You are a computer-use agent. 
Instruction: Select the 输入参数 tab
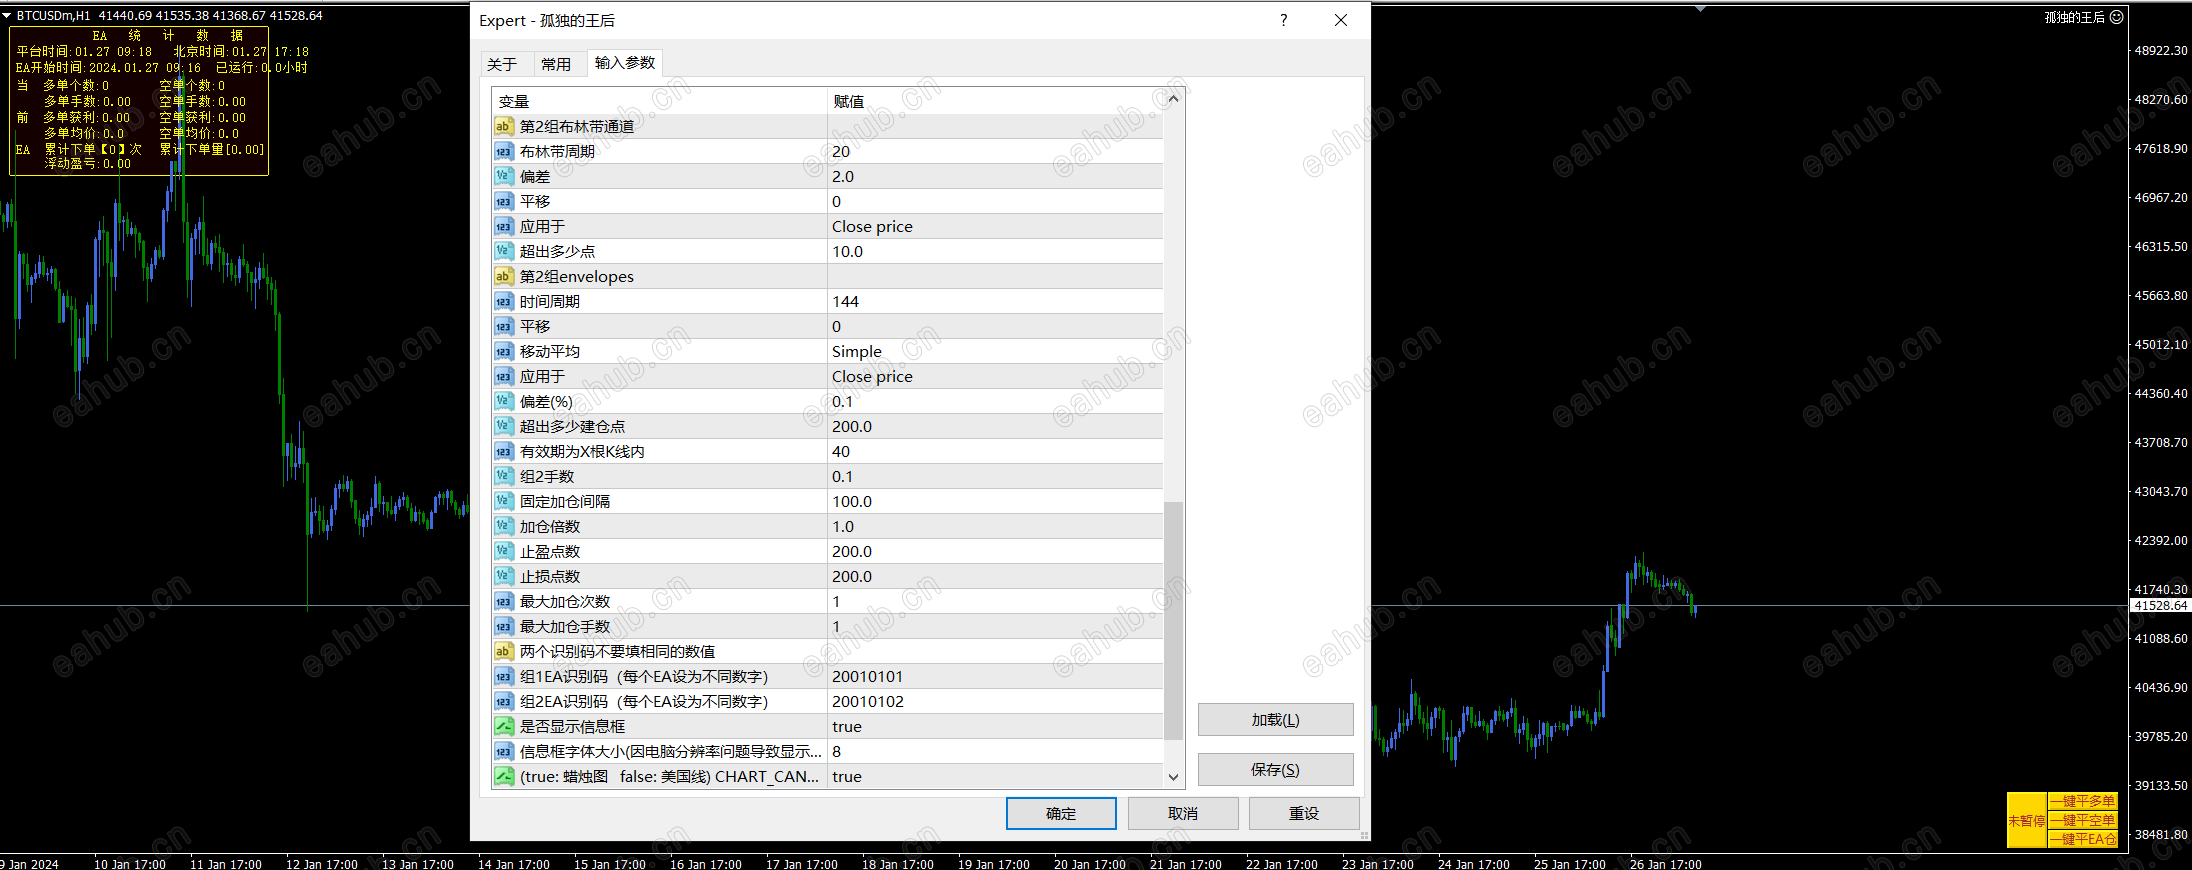tap(625, 63)
